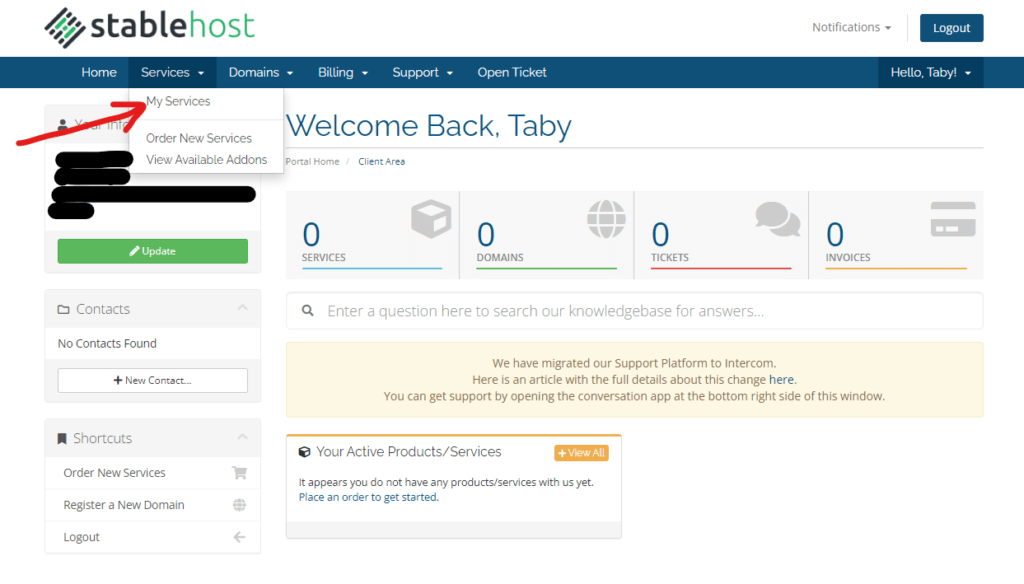
Task: Click the green Update button
Action: click(x=152, y=251)
